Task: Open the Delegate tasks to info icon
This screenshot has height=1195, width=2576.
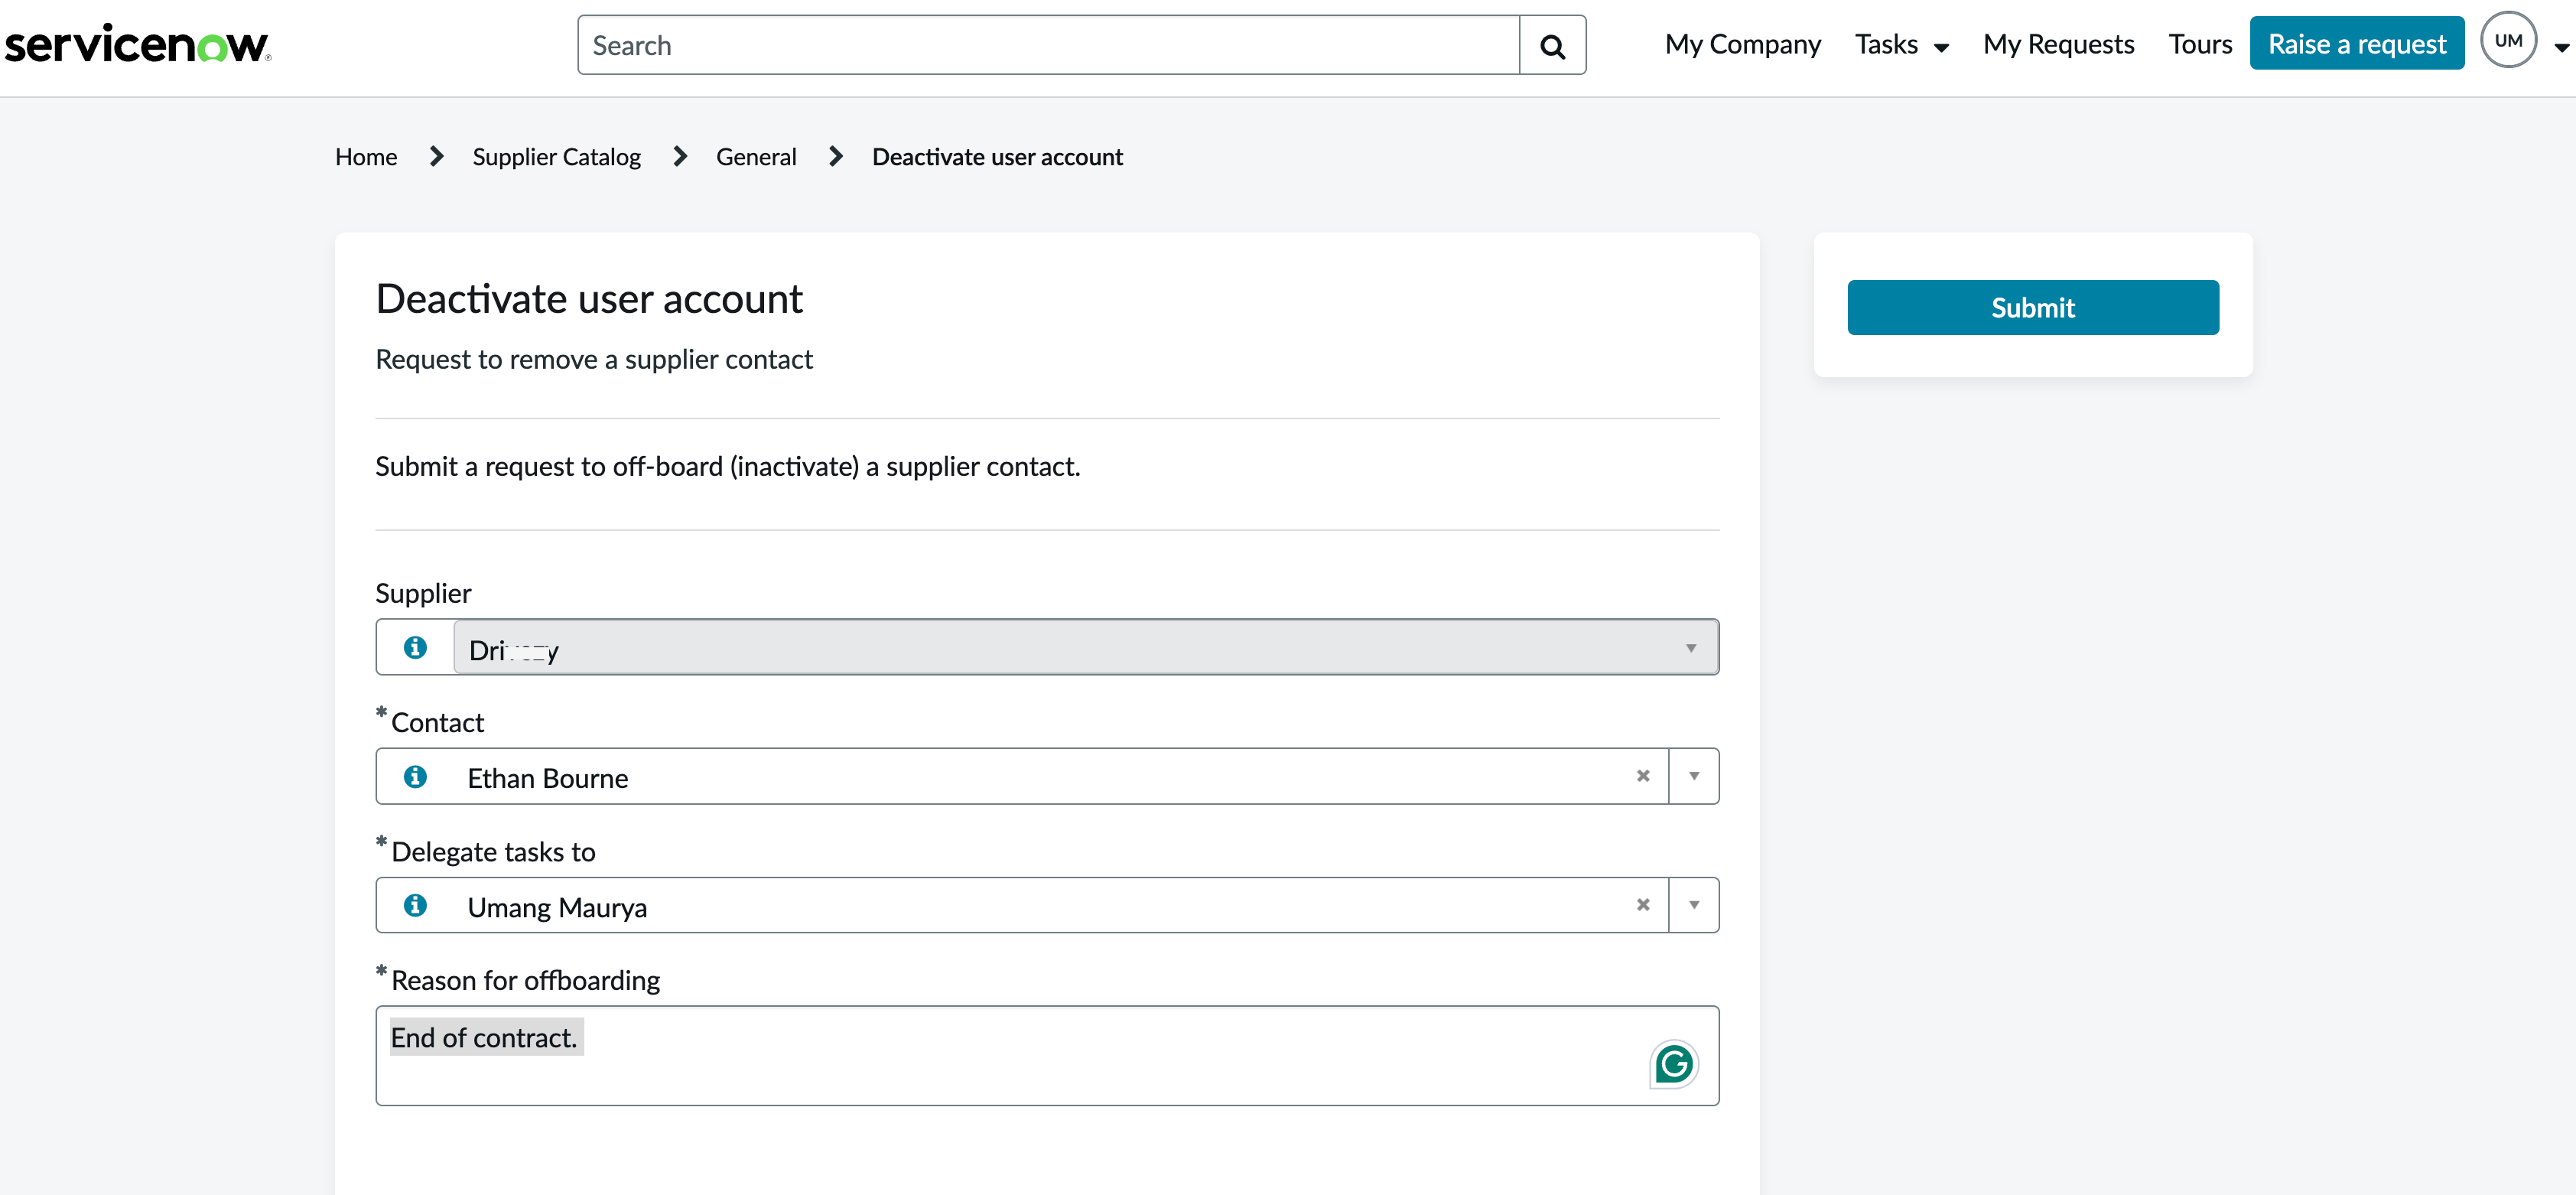Action: pyautogui.click(x=415, y=906)
